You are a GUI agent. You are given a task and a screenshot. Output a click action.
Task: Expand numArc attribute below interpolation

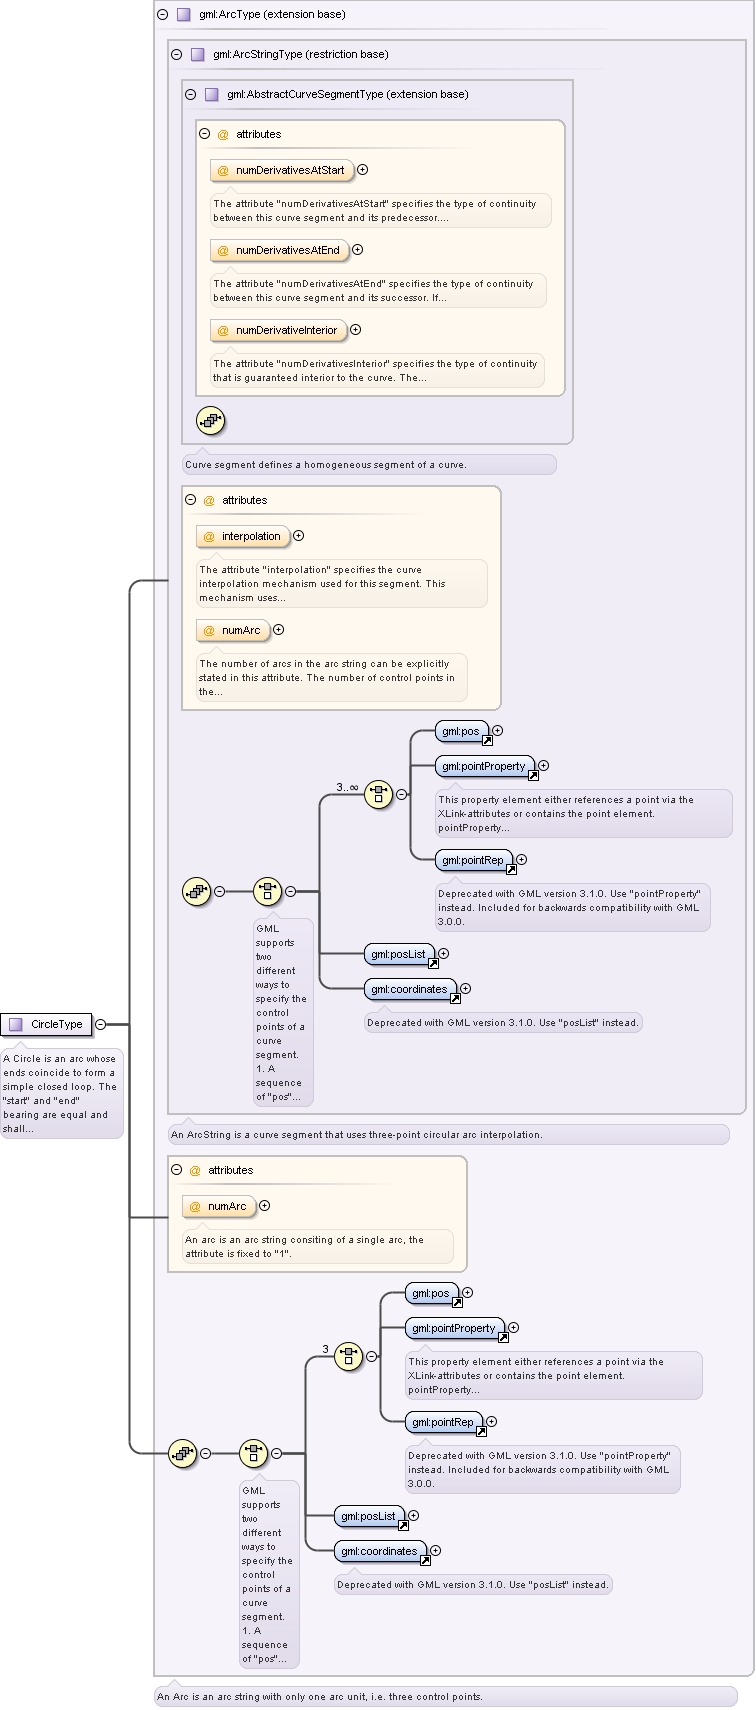pos(278,630)
